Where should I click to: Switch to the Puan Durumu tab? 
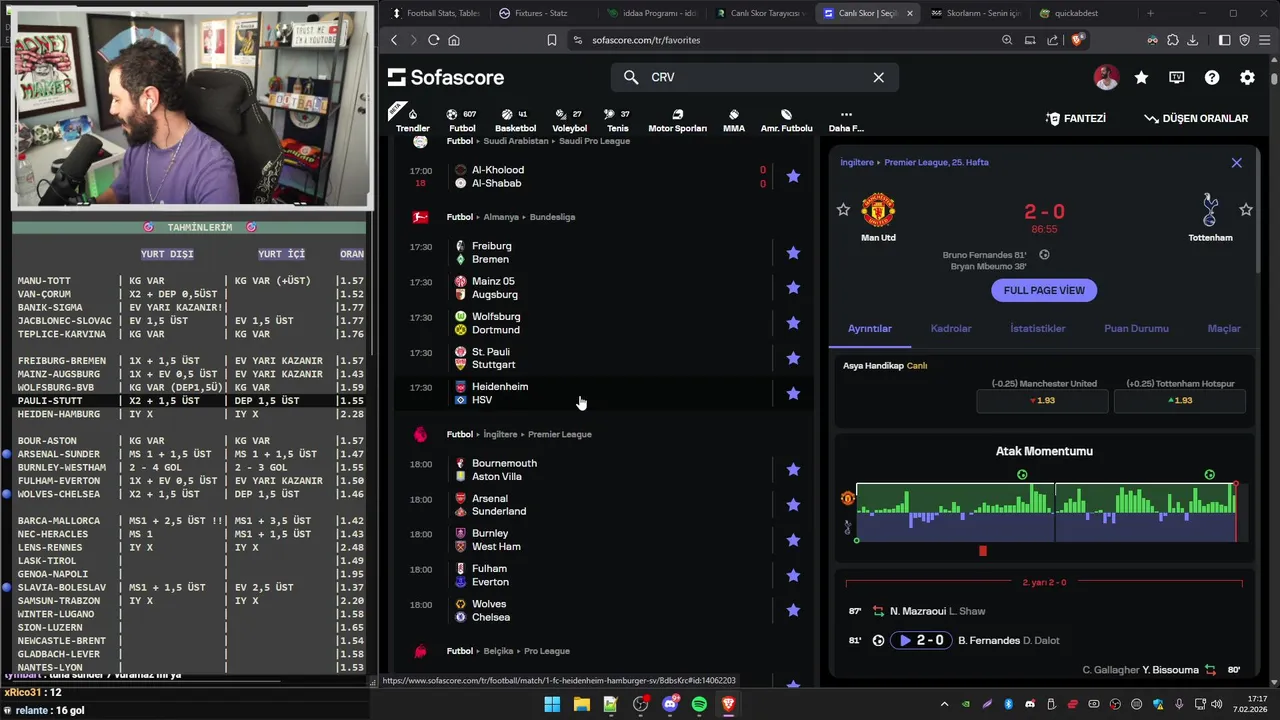tap(1136, 328)
